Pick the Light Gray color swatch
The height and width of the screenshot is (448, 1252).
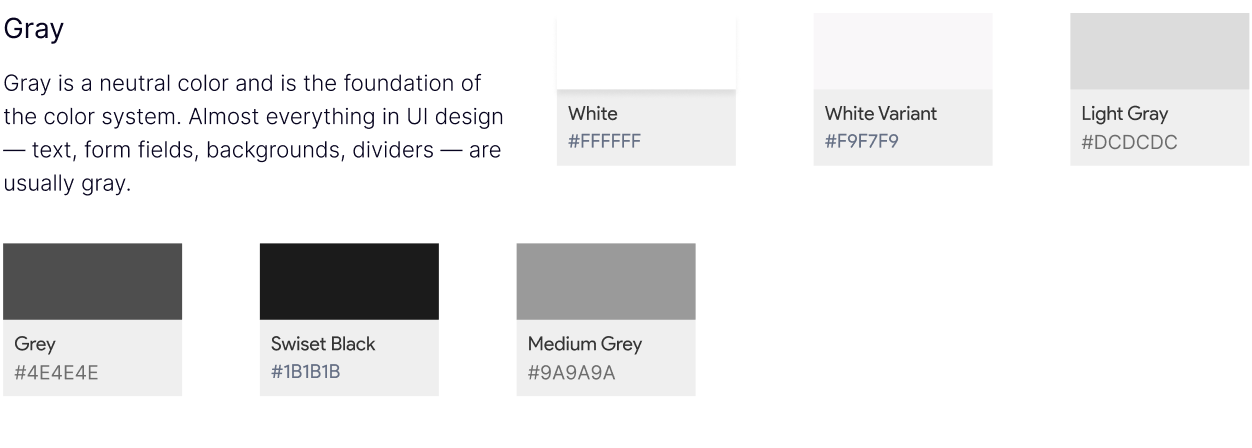1159,51
